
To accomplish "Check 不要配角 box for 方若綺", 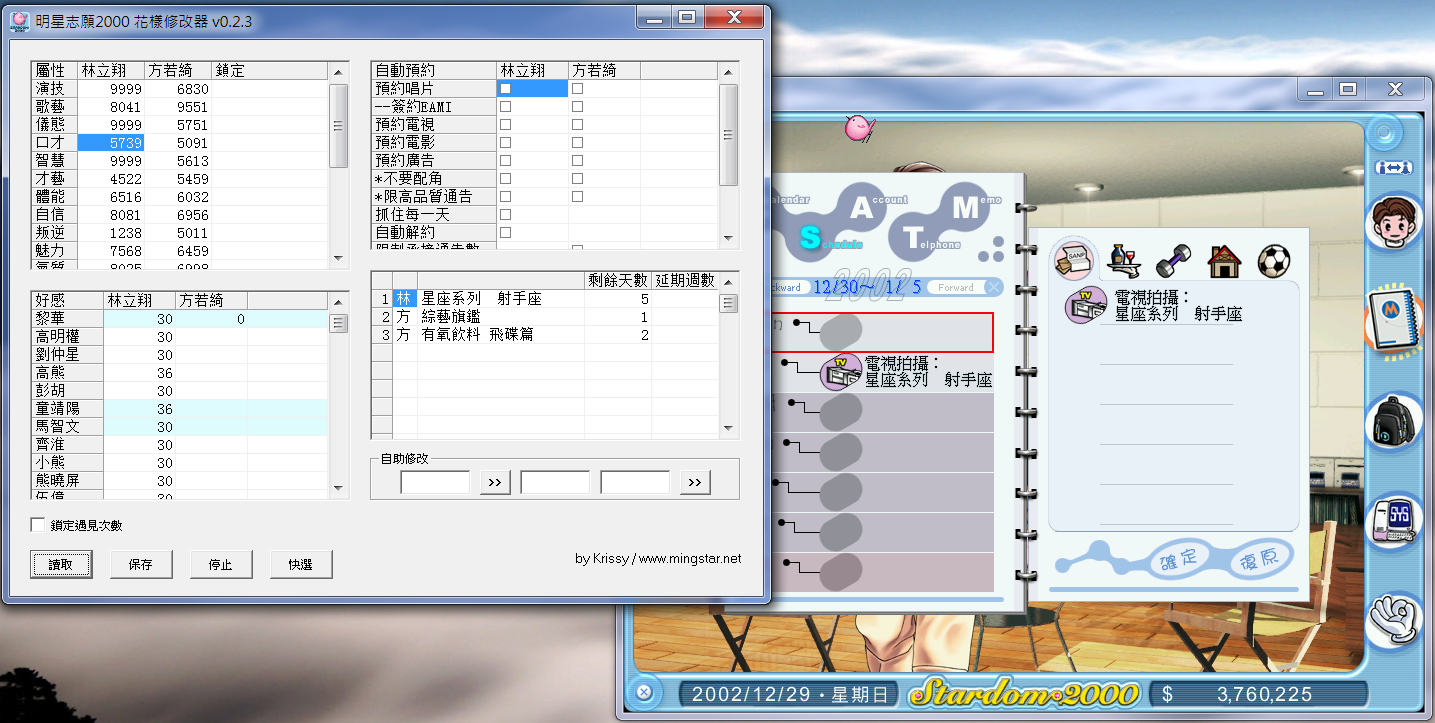I will pyautogui.click(x=578, y=179).
